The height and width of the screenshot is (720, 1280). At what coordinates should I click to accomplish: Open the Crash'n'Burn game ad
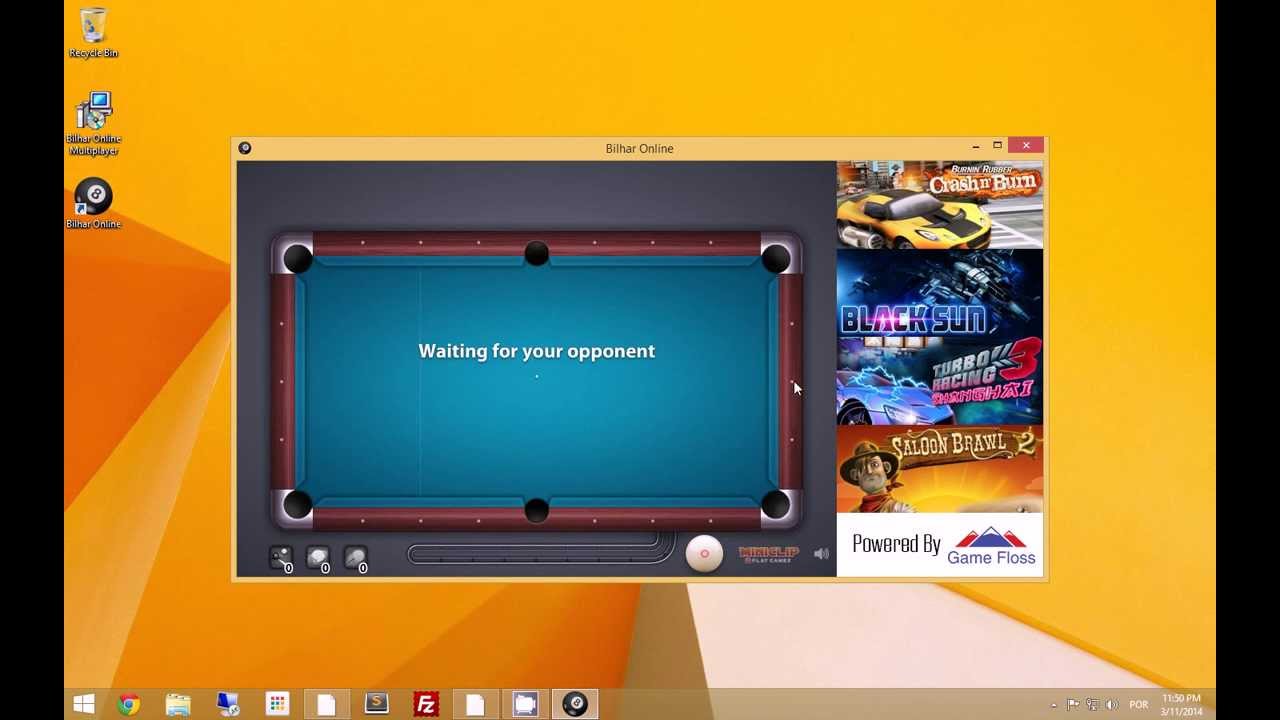point(940,205)
